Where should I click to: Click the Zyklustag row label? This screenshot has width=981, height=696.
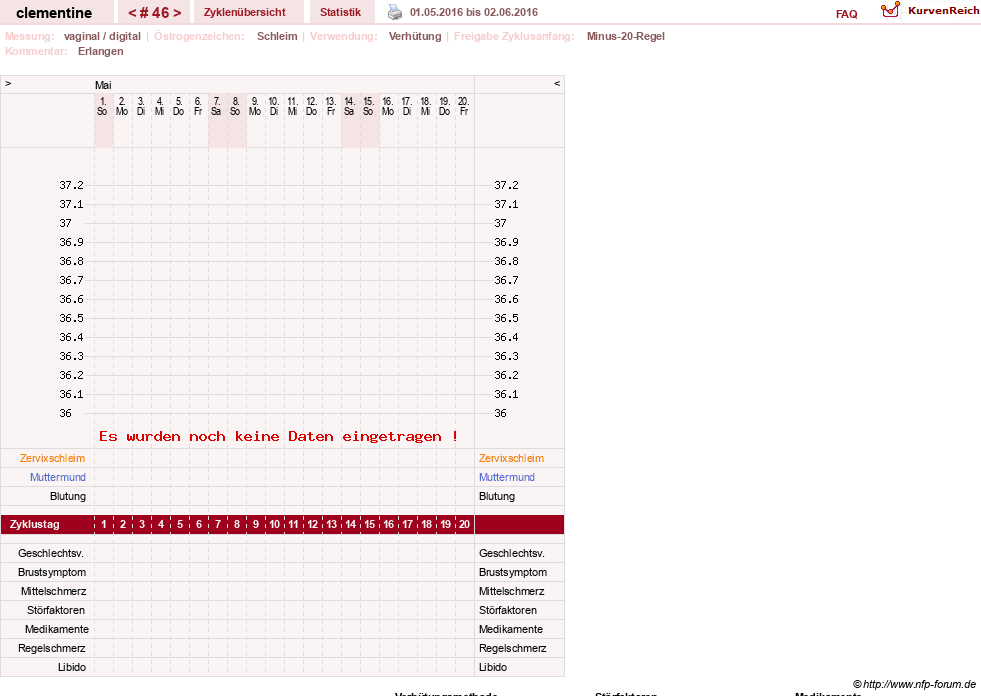[34, 525]
